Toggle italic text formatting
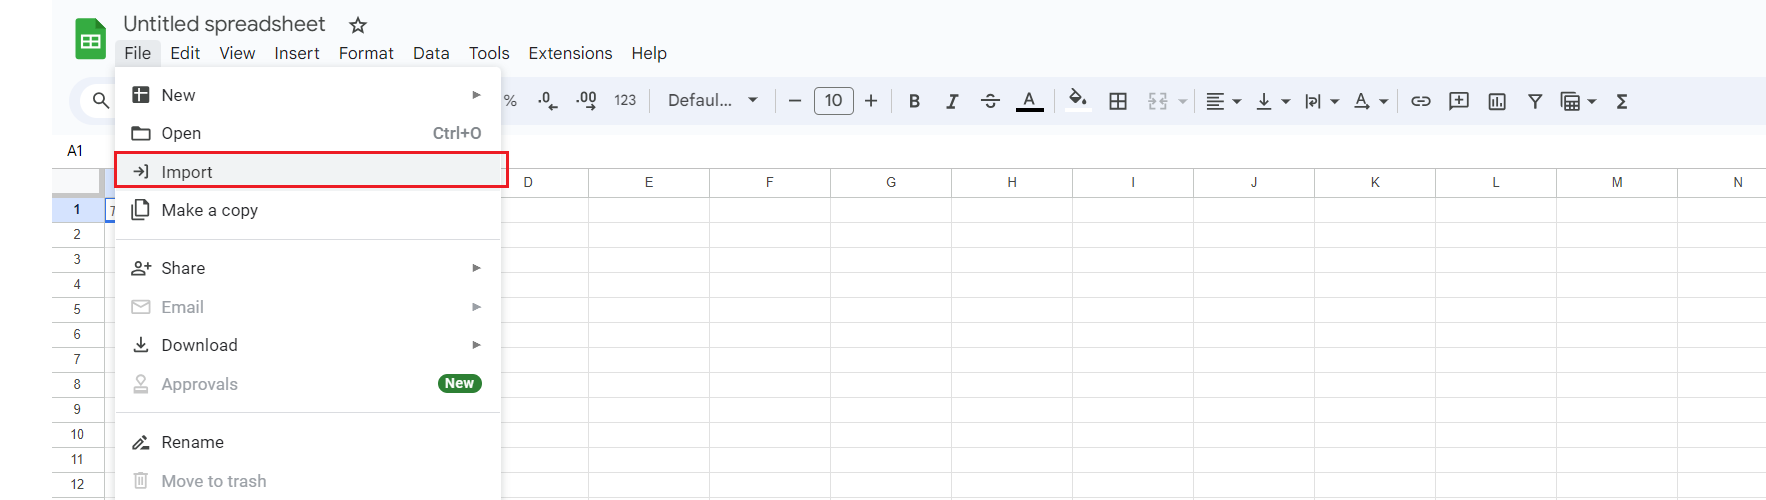The image size is (1766, 500). click(x=951, y=101)
